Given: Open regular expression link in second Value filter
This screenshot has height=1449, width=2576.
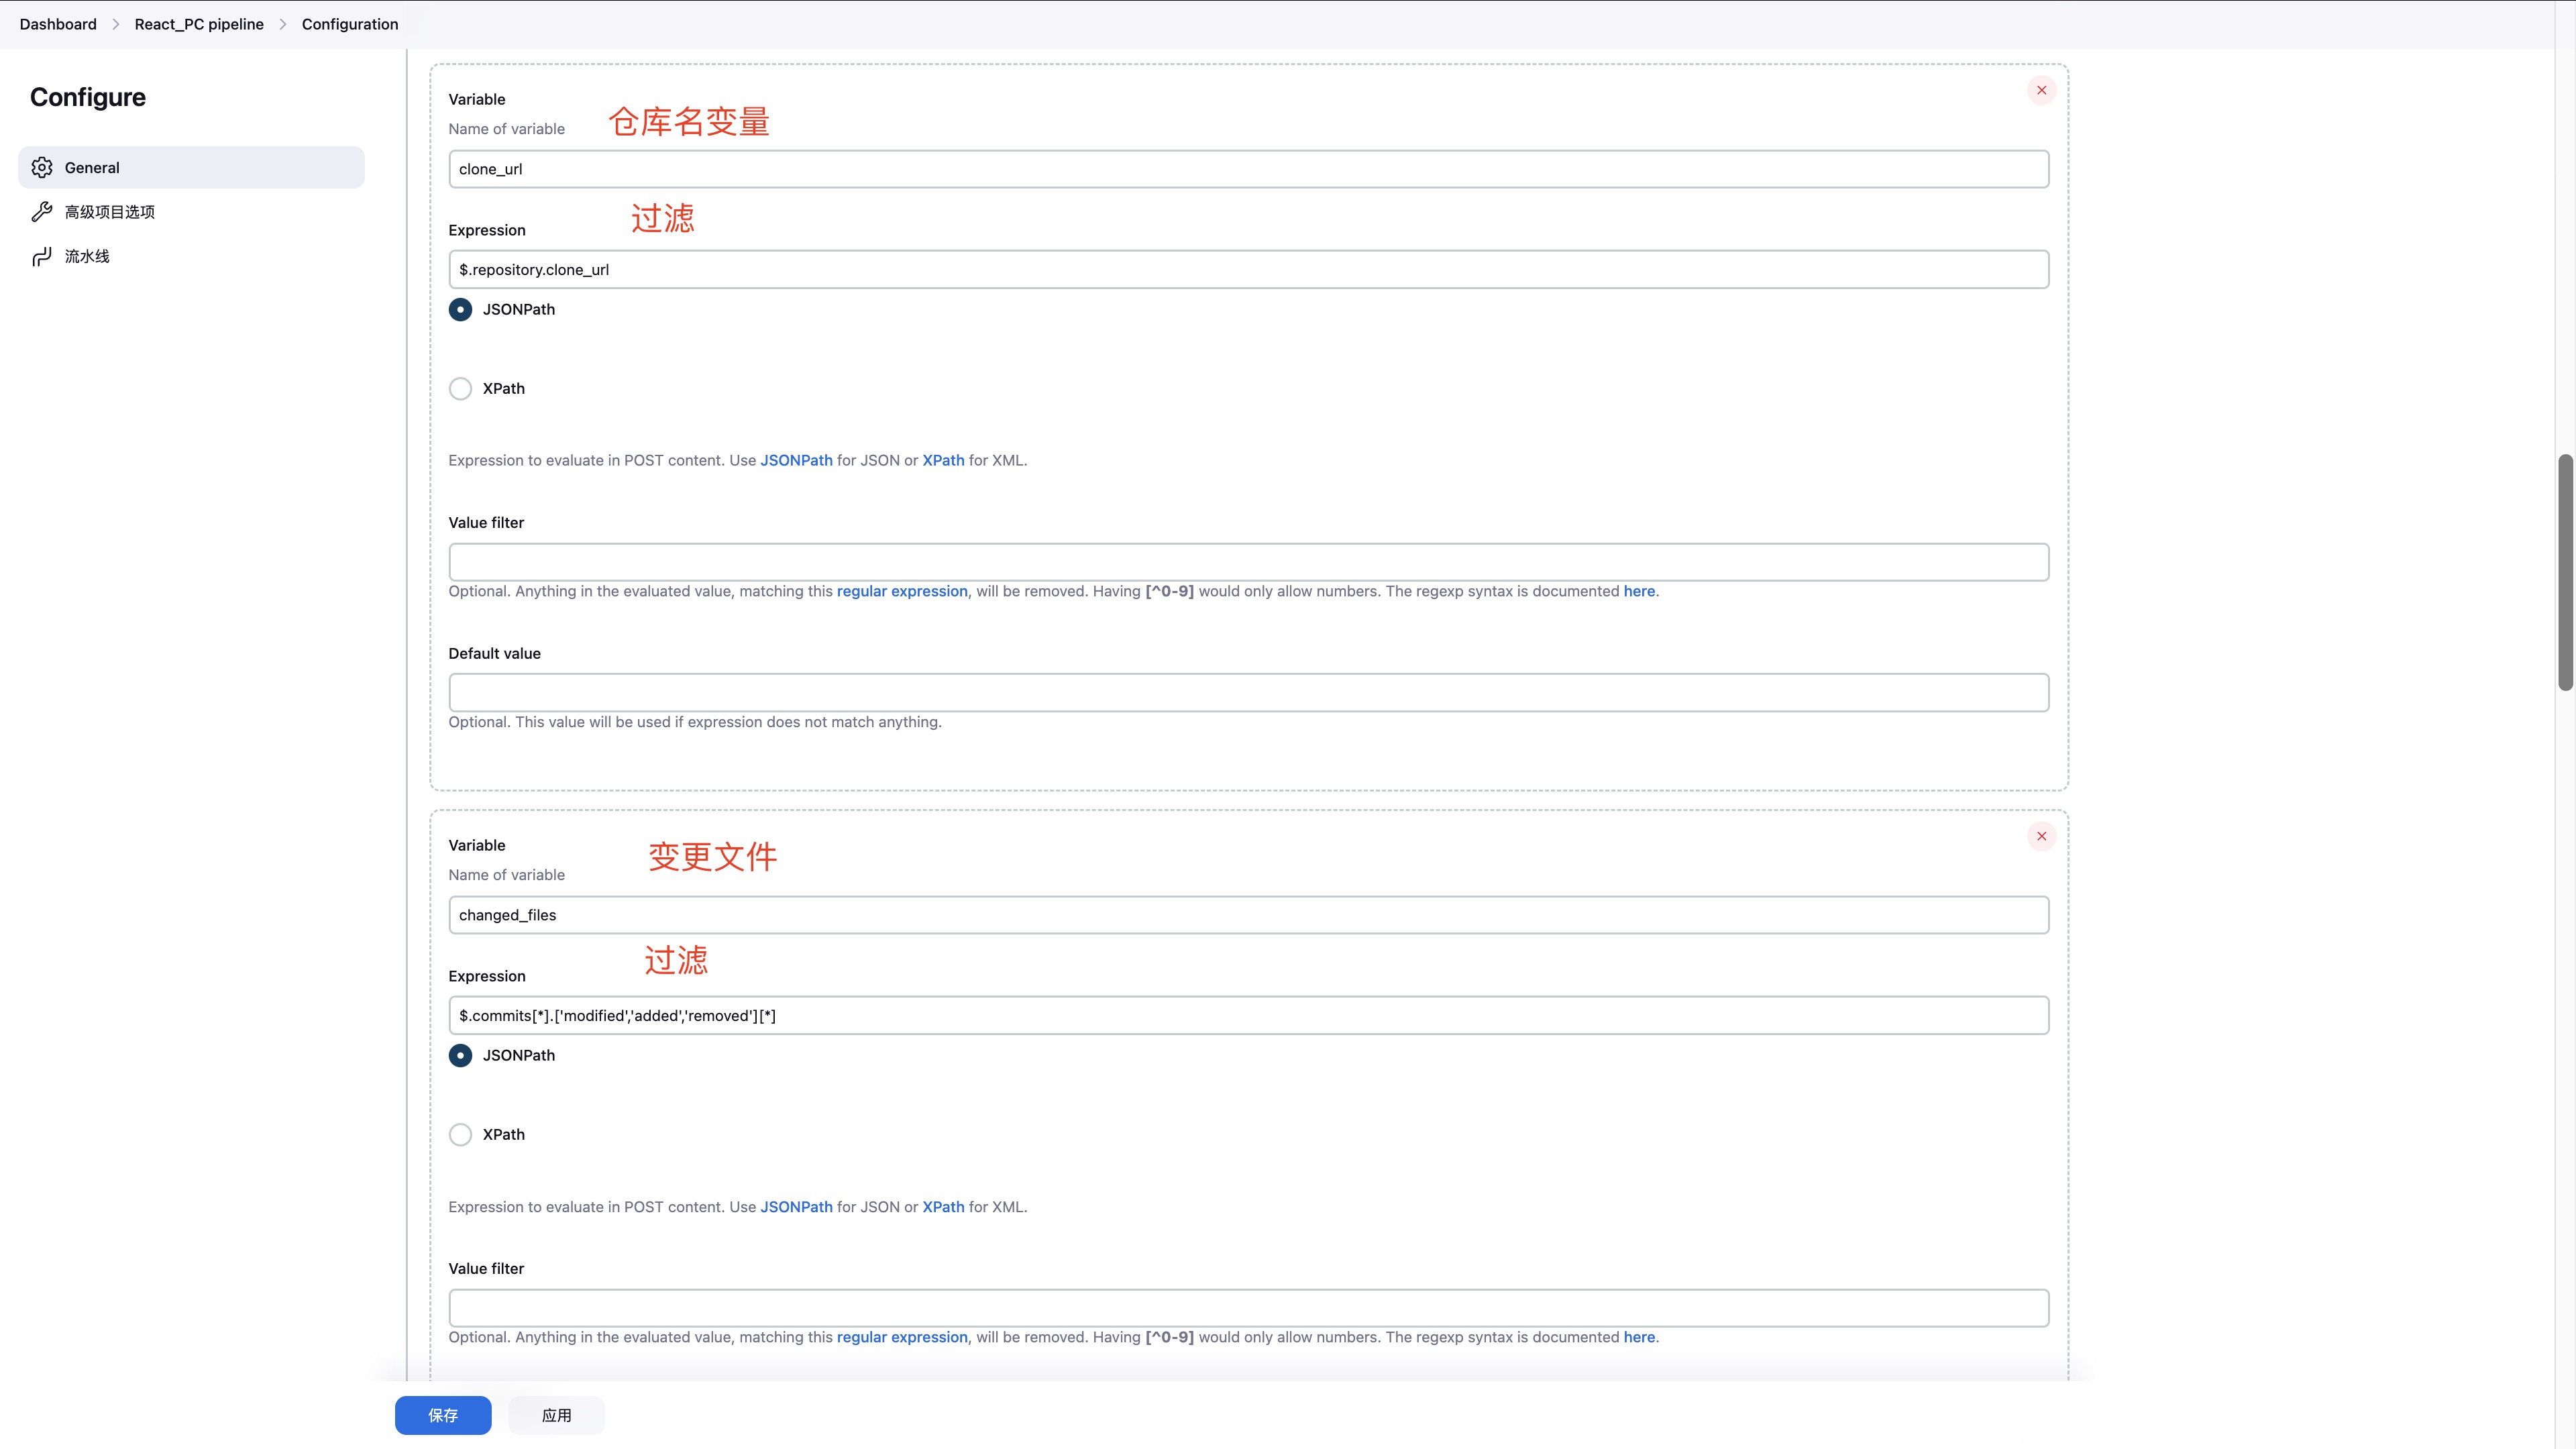Looking at the screenshot, I should tap(902, 1337).
